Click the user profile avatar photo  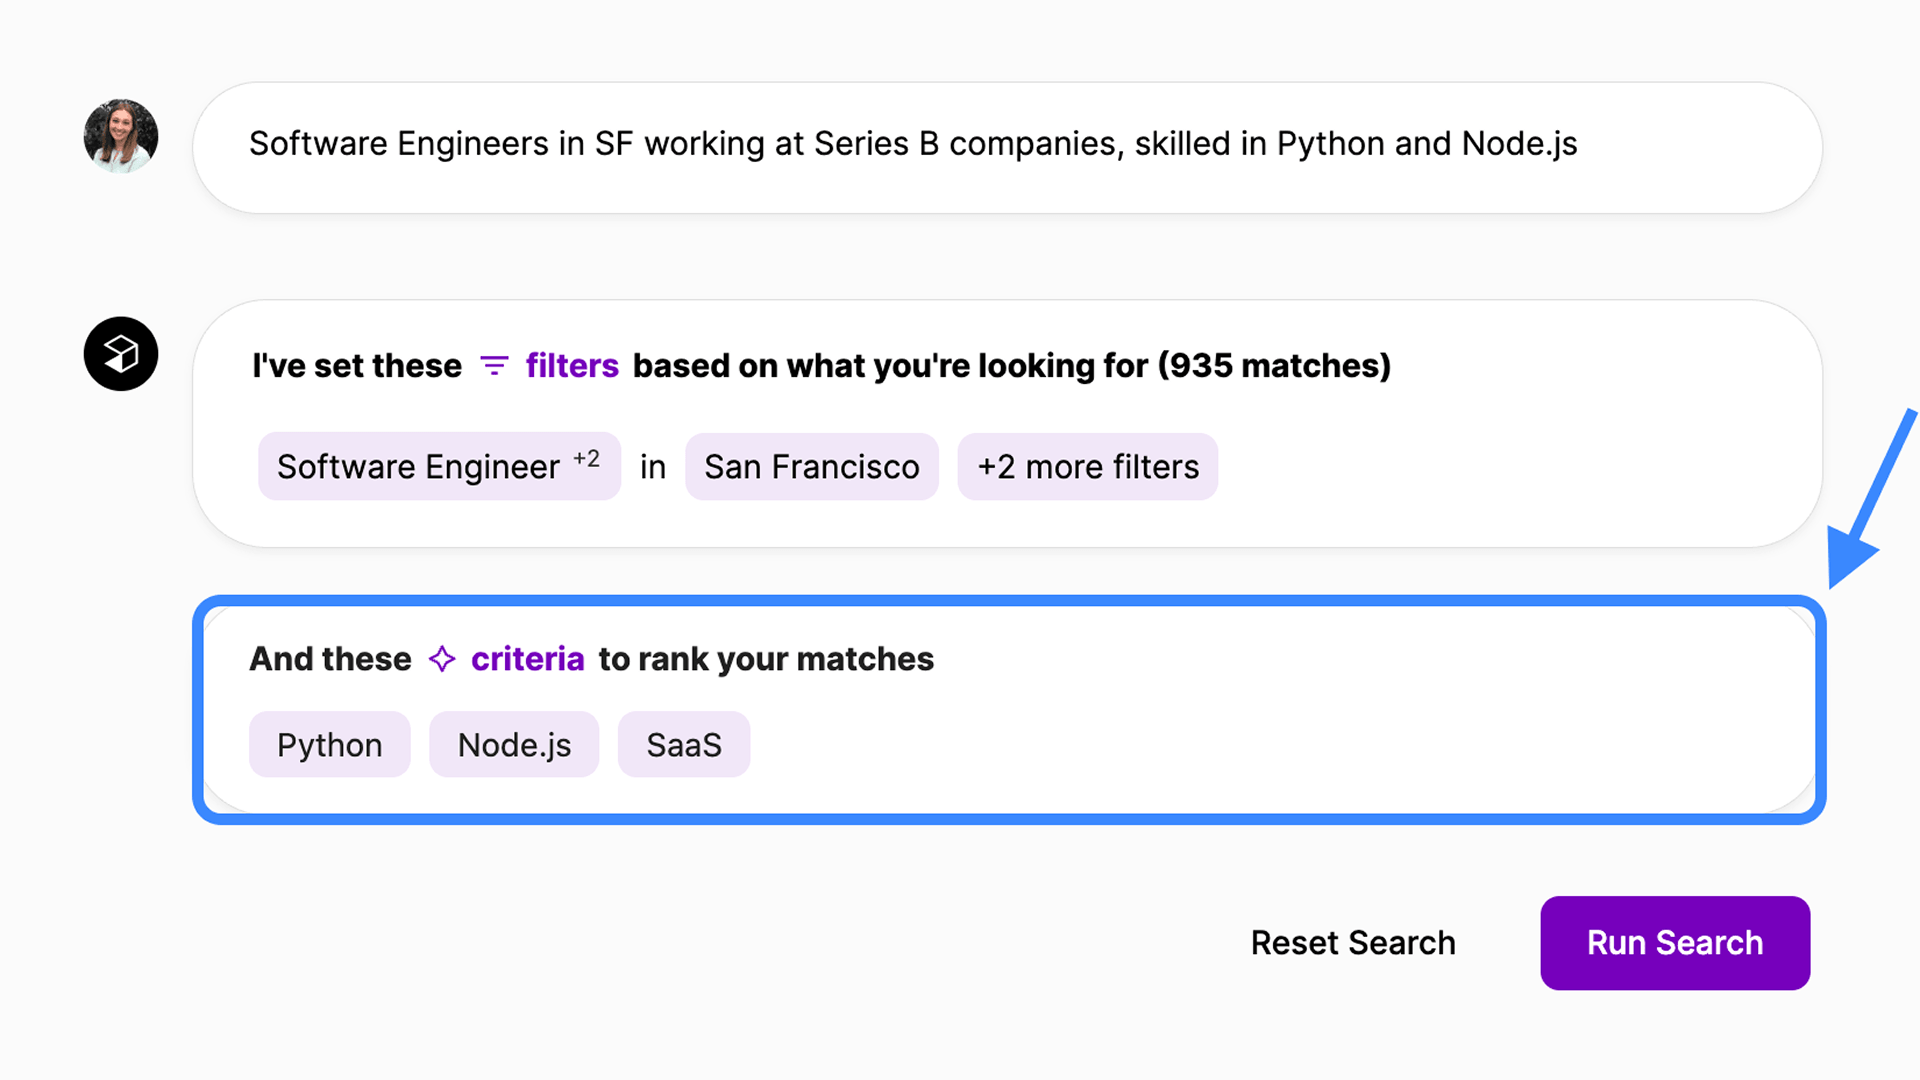pyautogui.click(x=121, y=136)
